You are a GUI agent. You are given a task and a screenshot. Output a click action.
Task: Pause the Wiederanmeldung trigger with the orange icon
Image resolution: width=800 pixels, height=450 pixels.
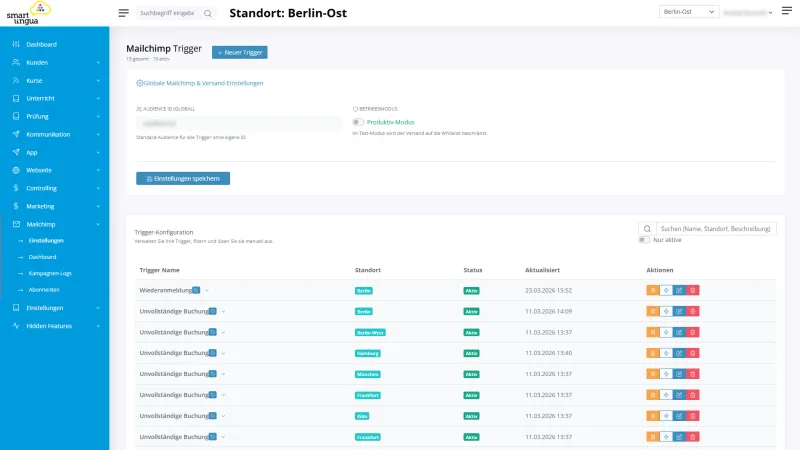(653, 290)
